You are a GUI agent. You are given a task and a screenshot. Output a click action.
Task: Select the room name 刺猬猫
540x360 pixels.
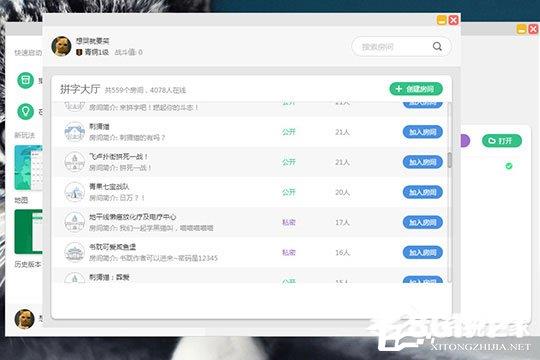(x=100, y=127)
